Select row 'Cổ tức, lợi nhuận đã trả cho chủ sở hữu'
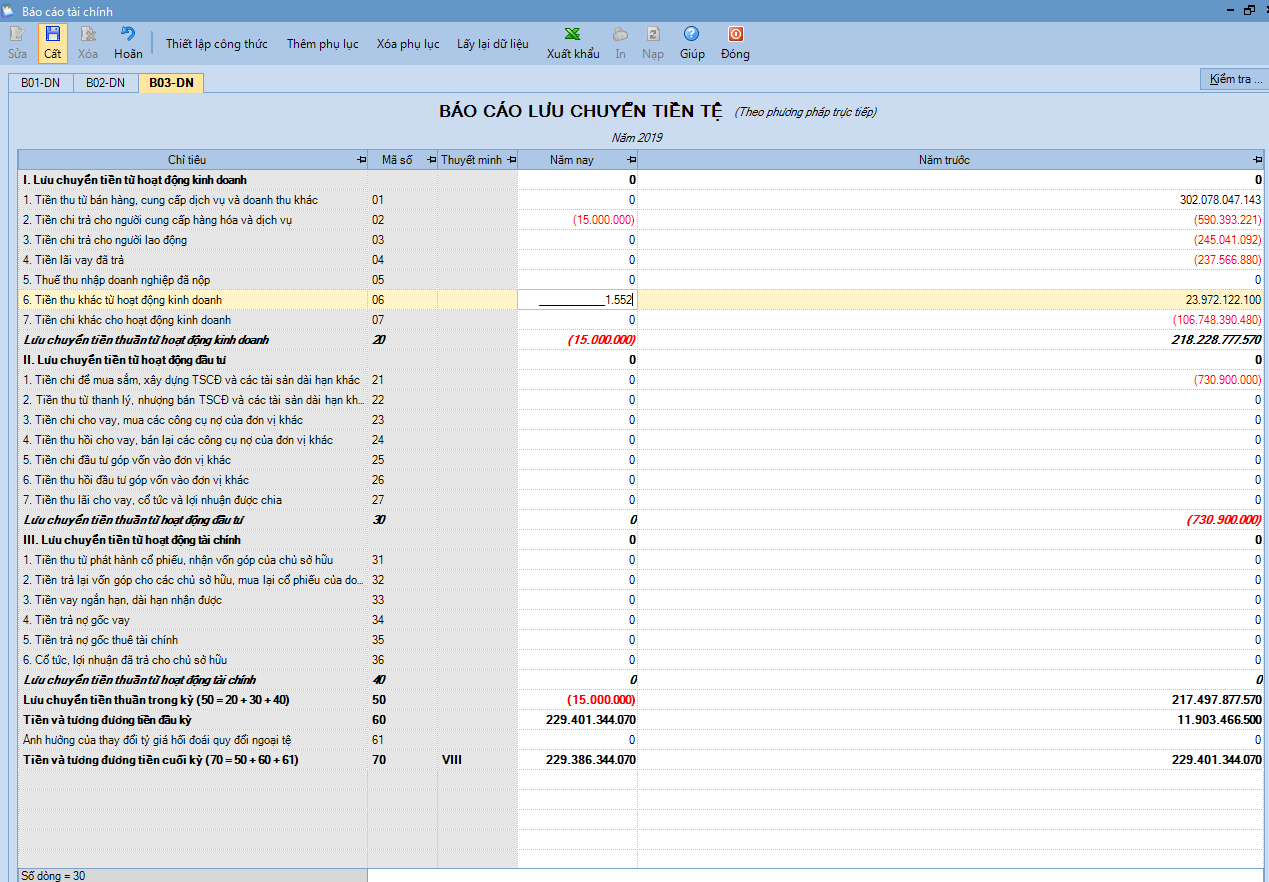 coord(640,660)
